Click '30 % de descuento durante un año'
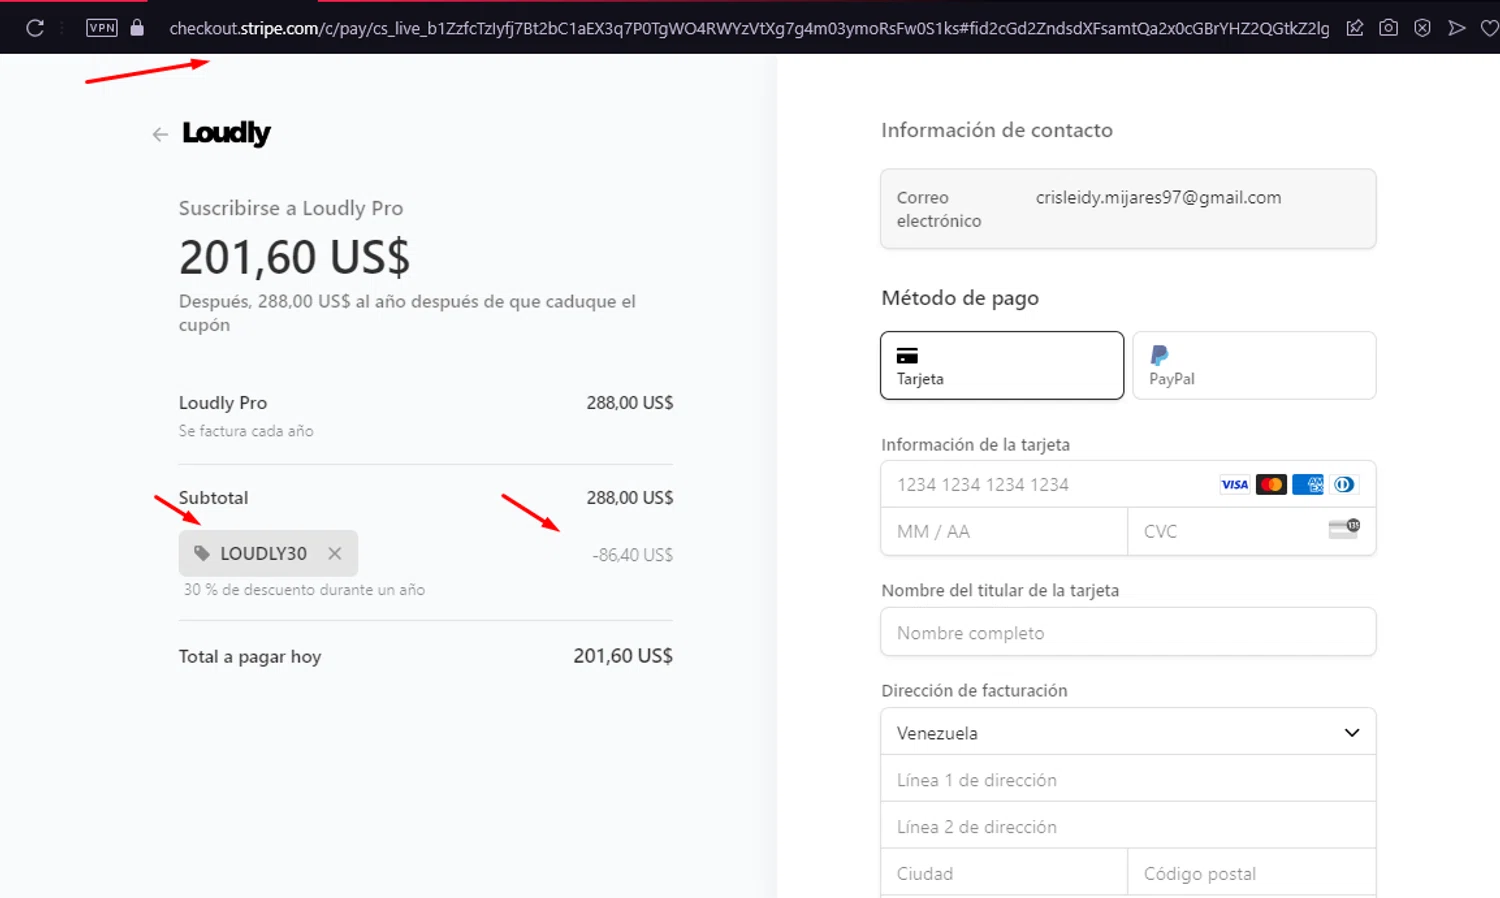Screen dimensions: 1500x898 pyautogui.click(x=304, y=590)
